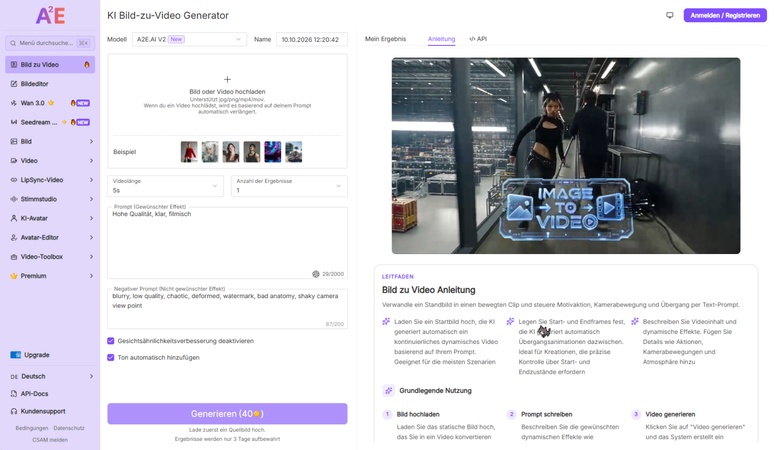774x450 pixels.
Task: Click the LipSync-Video icon
Action: 14,180
